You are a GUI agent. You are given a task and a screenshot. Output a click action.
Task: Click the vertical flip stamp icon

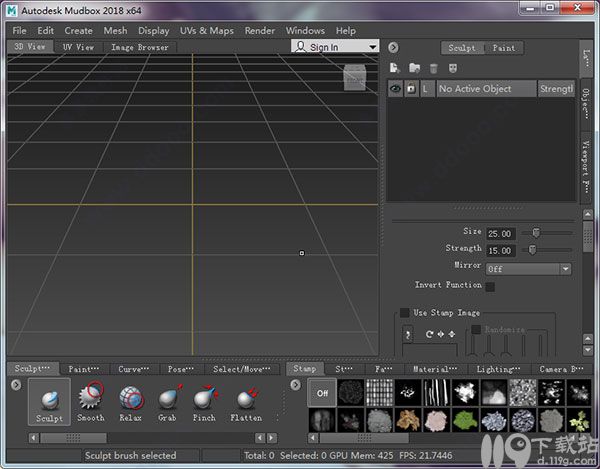point(452,334)
